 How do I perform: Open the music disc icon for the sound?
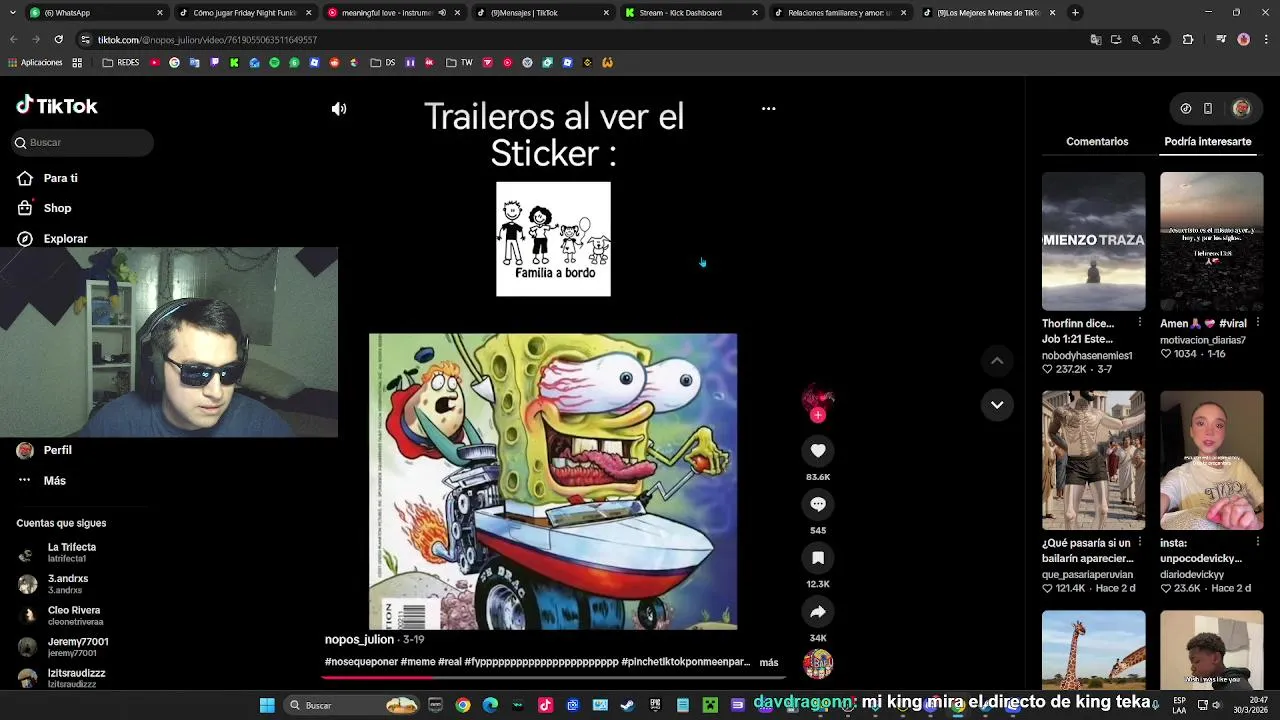(818, 663)
